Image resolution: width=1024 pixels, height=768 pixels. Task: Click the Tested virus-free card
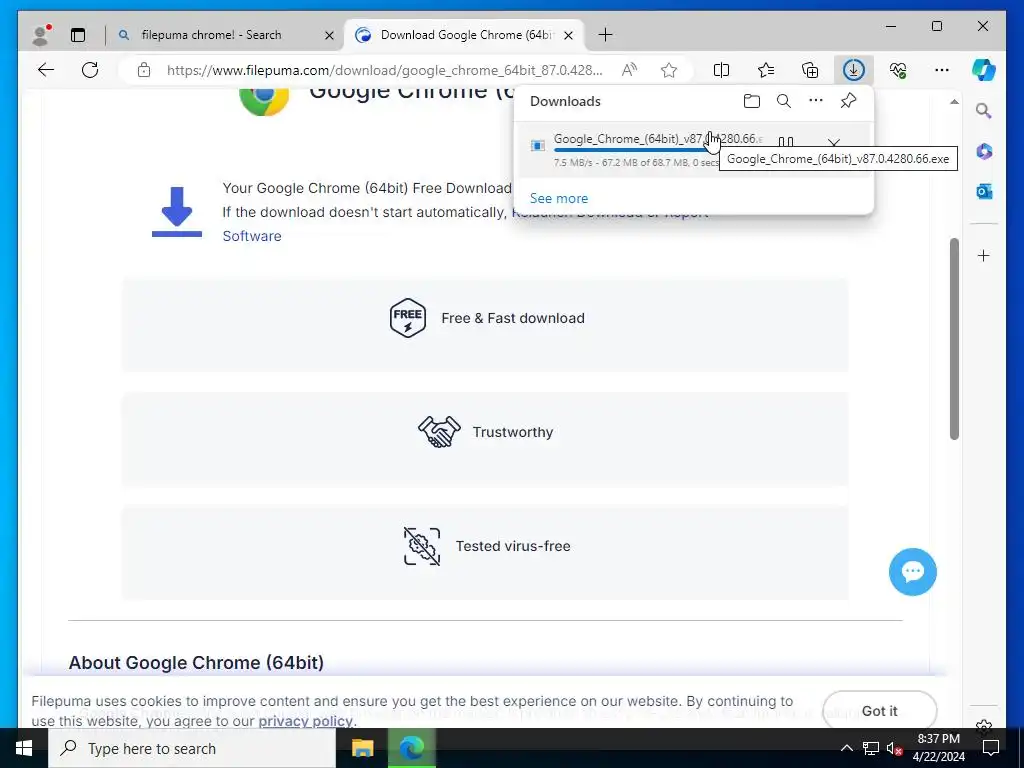point(485,552)
